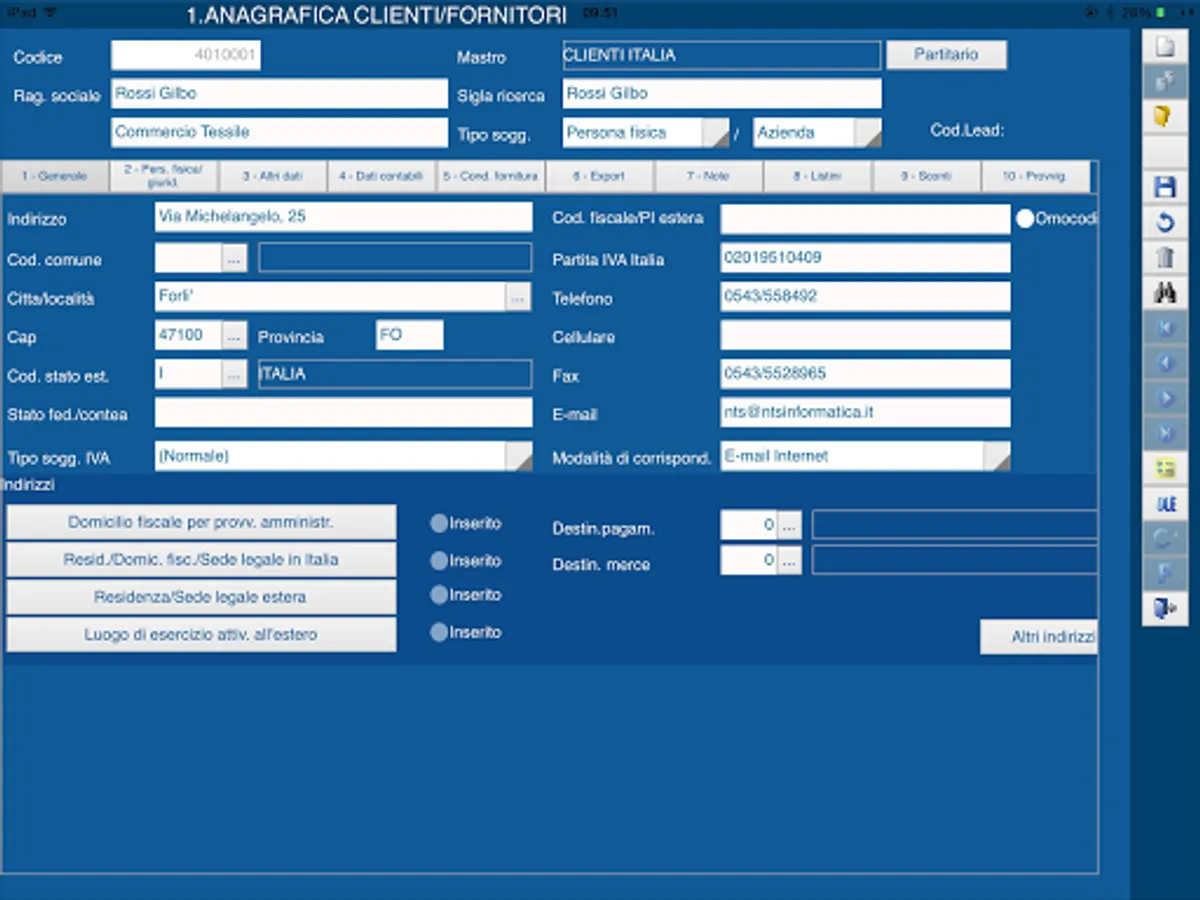Viewport: 1200px width, 900px height.
Task: Click the E-mail input field
Action: (x=865, y=412)
